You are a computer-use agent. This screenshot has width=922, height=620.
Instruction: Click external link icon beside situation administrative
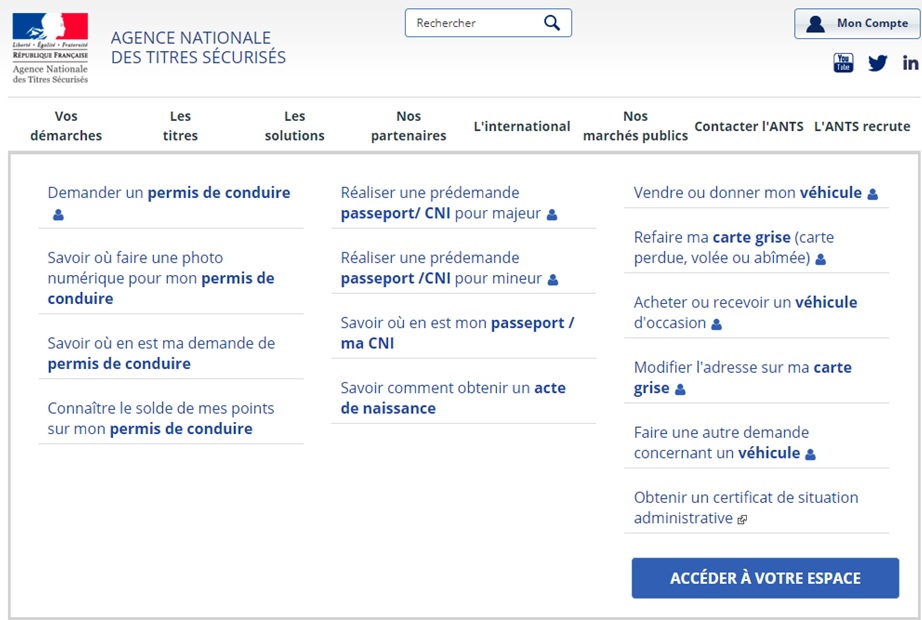742,519
